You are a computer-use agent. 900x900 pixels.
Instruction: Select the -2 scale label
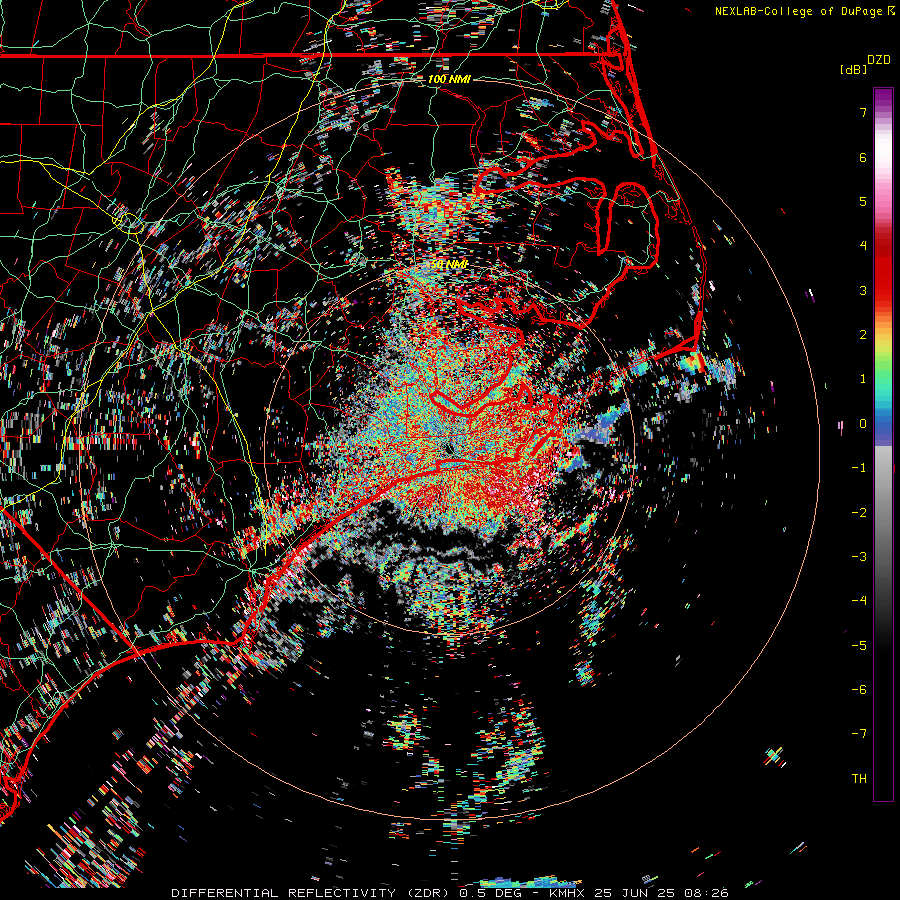pos(859,513)
